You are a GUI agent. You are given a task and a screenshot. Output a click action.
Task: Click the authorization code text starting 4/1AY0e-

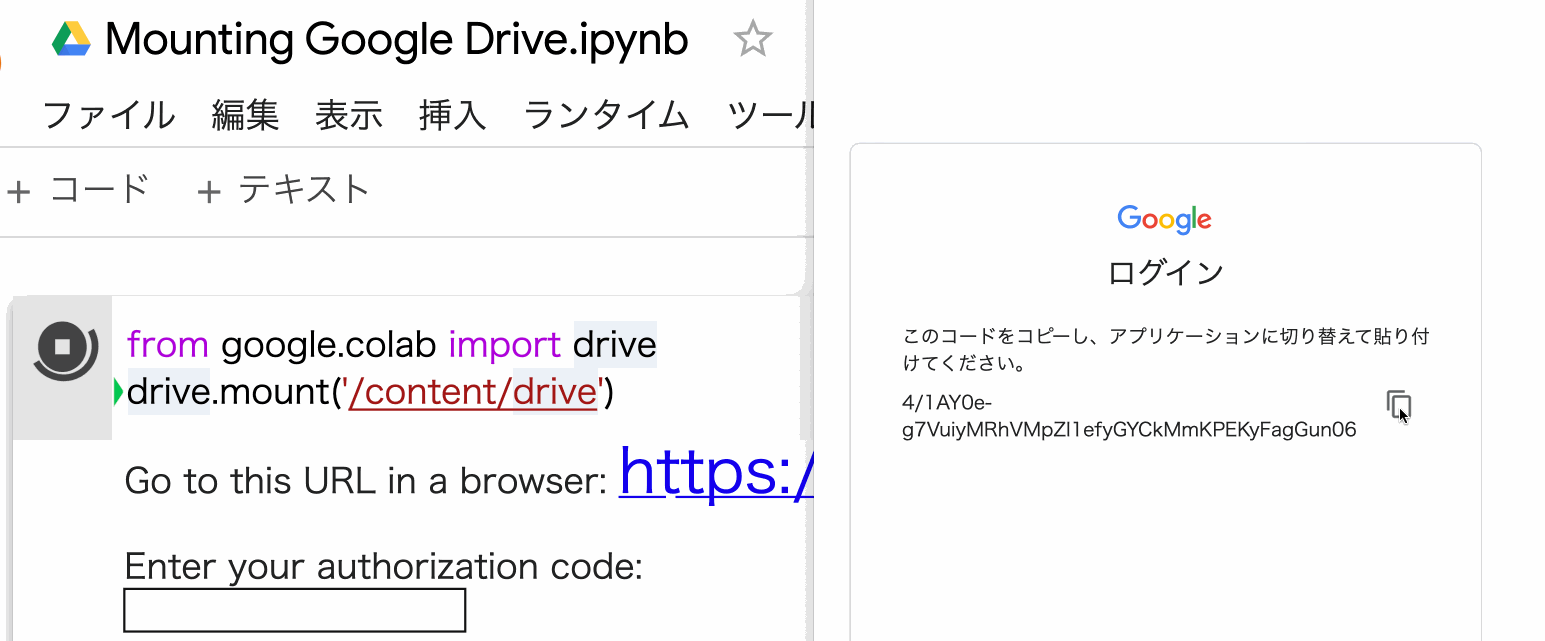pos(1128,417)
